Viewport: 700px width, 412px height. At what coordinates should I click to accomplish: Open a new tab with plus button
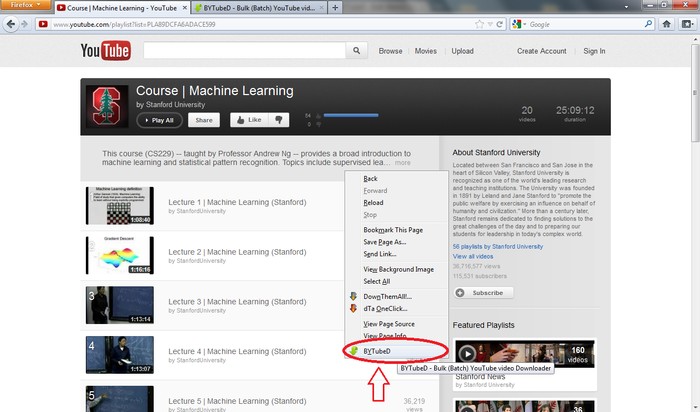335,8
